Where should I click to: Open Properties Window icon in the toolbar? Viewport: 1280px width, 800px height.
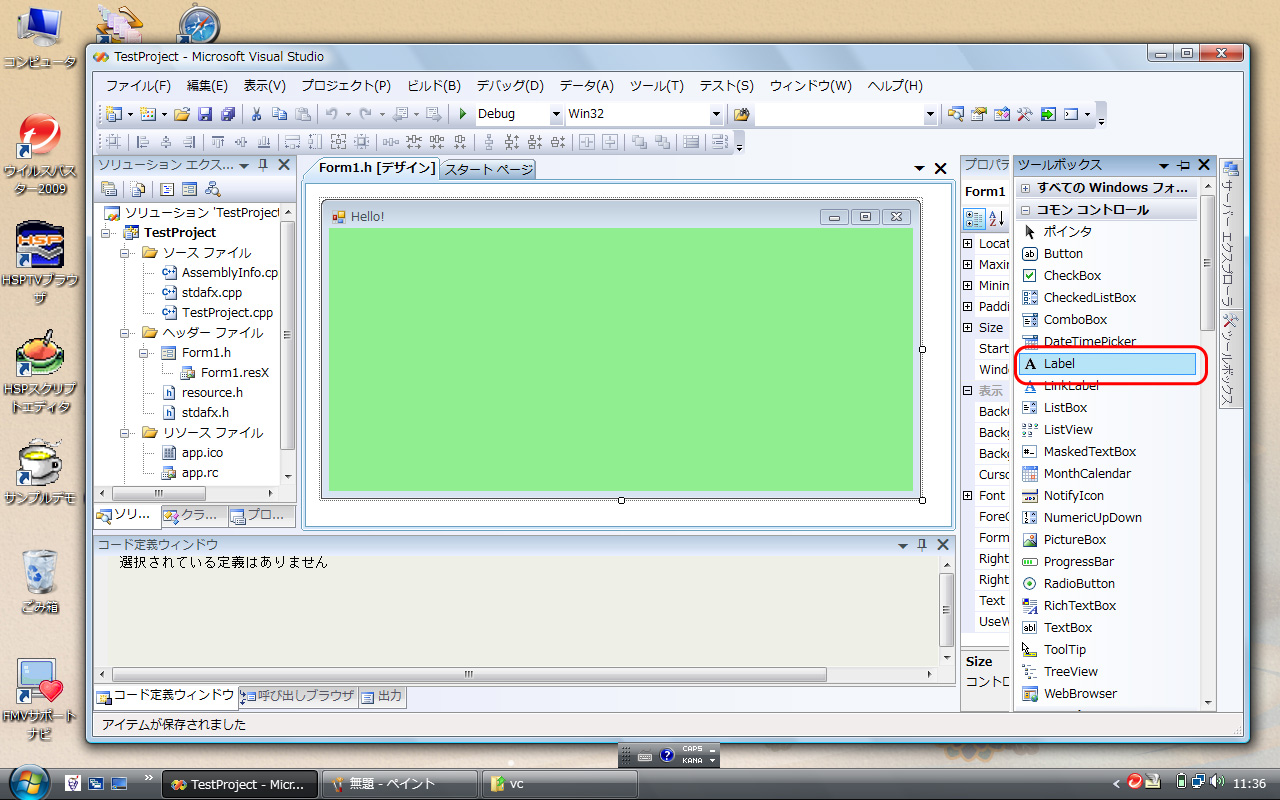click(979, 114)
